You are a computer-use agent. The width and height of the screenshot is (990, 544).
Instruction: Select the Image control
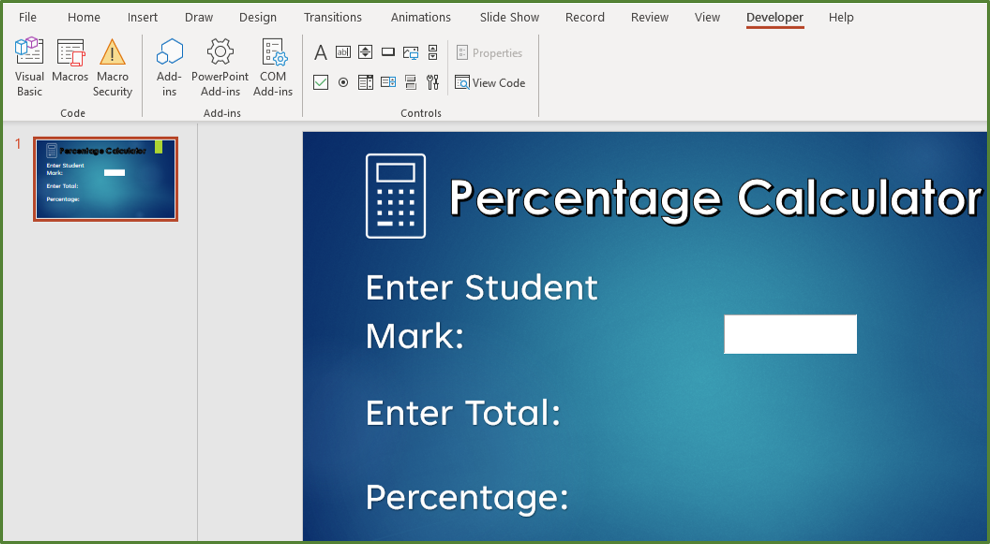(x=410, y=53)
